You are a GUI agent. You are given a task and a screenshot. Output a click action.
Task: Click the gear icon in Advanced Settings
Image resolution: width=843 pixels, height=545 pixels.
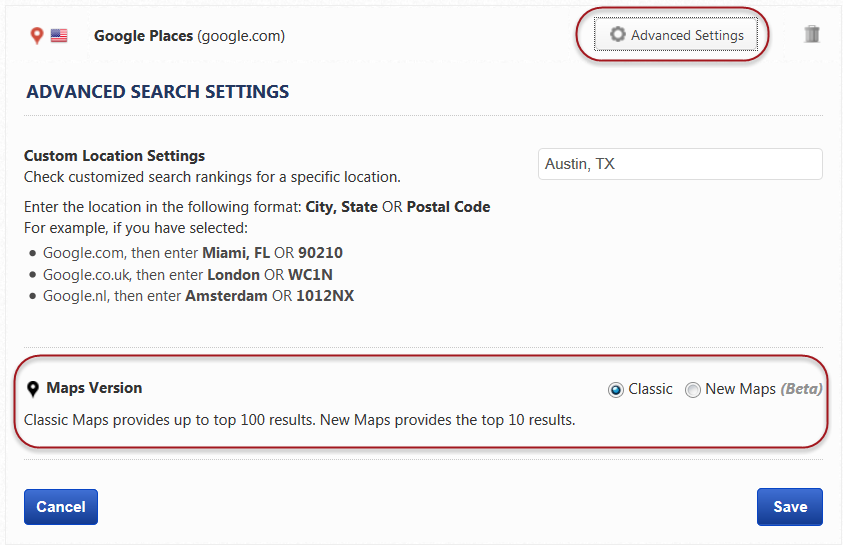tap(618, 35)
